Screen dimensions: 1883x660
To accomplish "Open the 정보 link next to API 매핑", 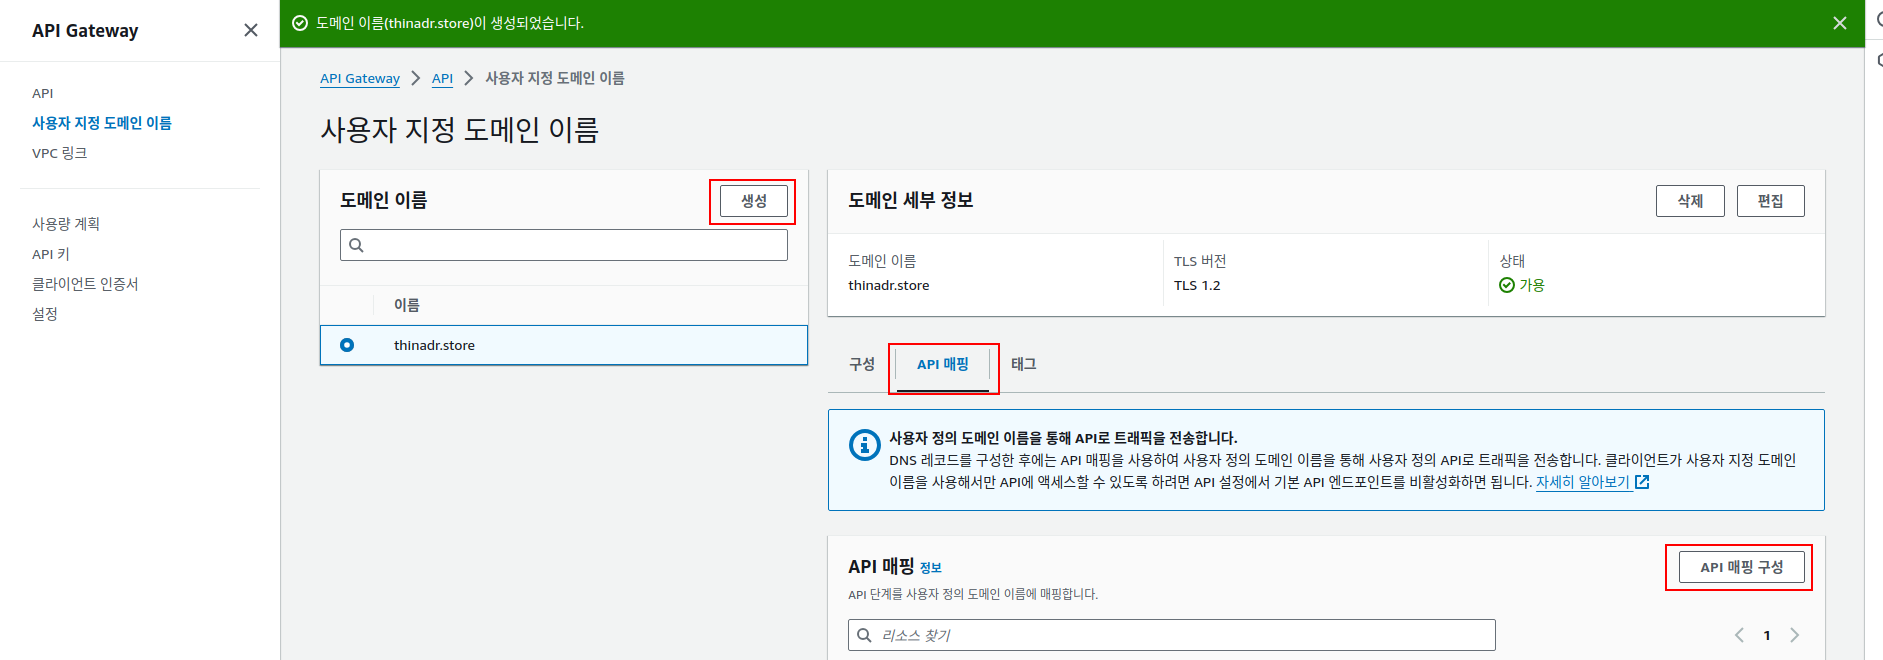I will 931,568.
